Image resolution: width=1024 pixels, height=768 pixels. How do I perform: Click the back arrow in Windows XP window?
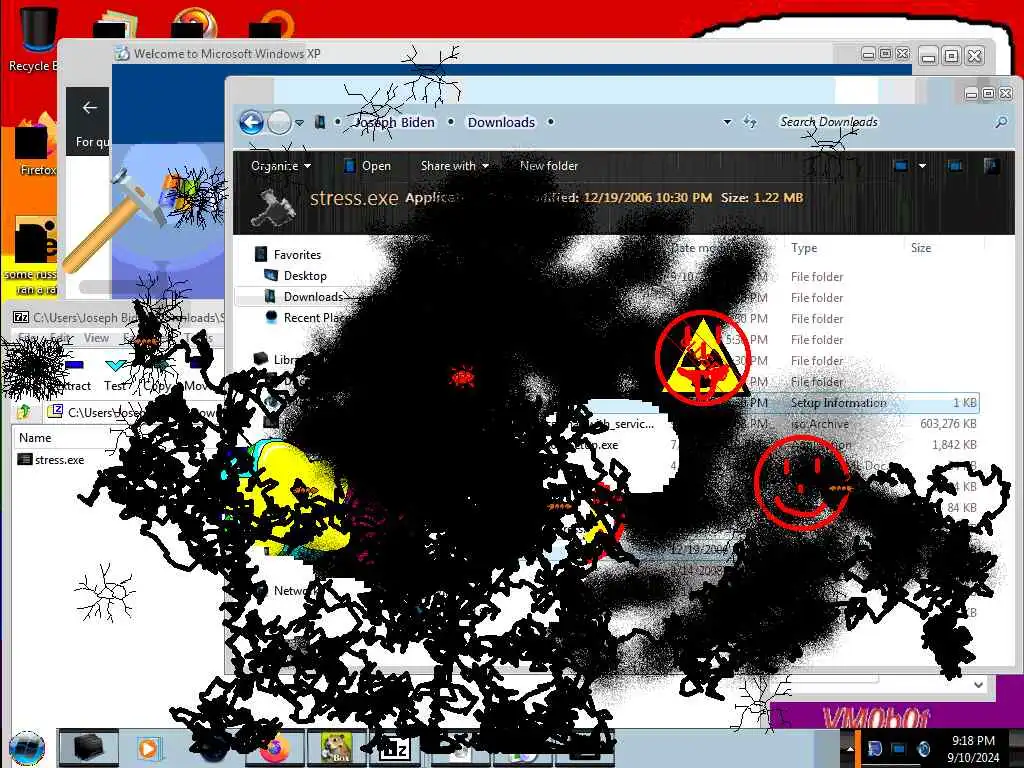click(89, 108)
